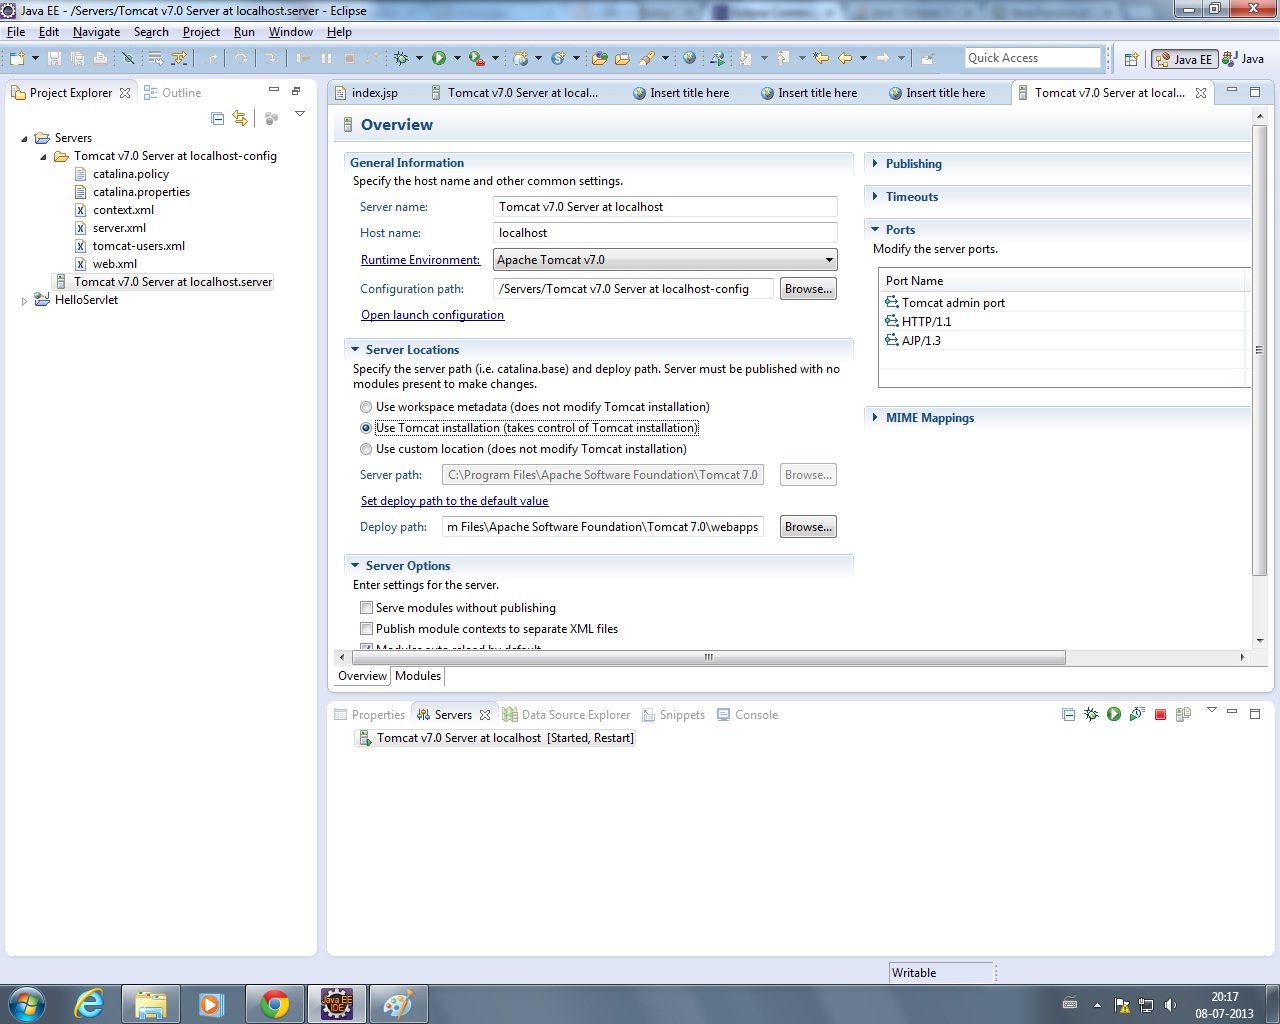The image size is (1280, 1024).
Task: Click the Open Perspective icon
Action: pos(1131,59)
